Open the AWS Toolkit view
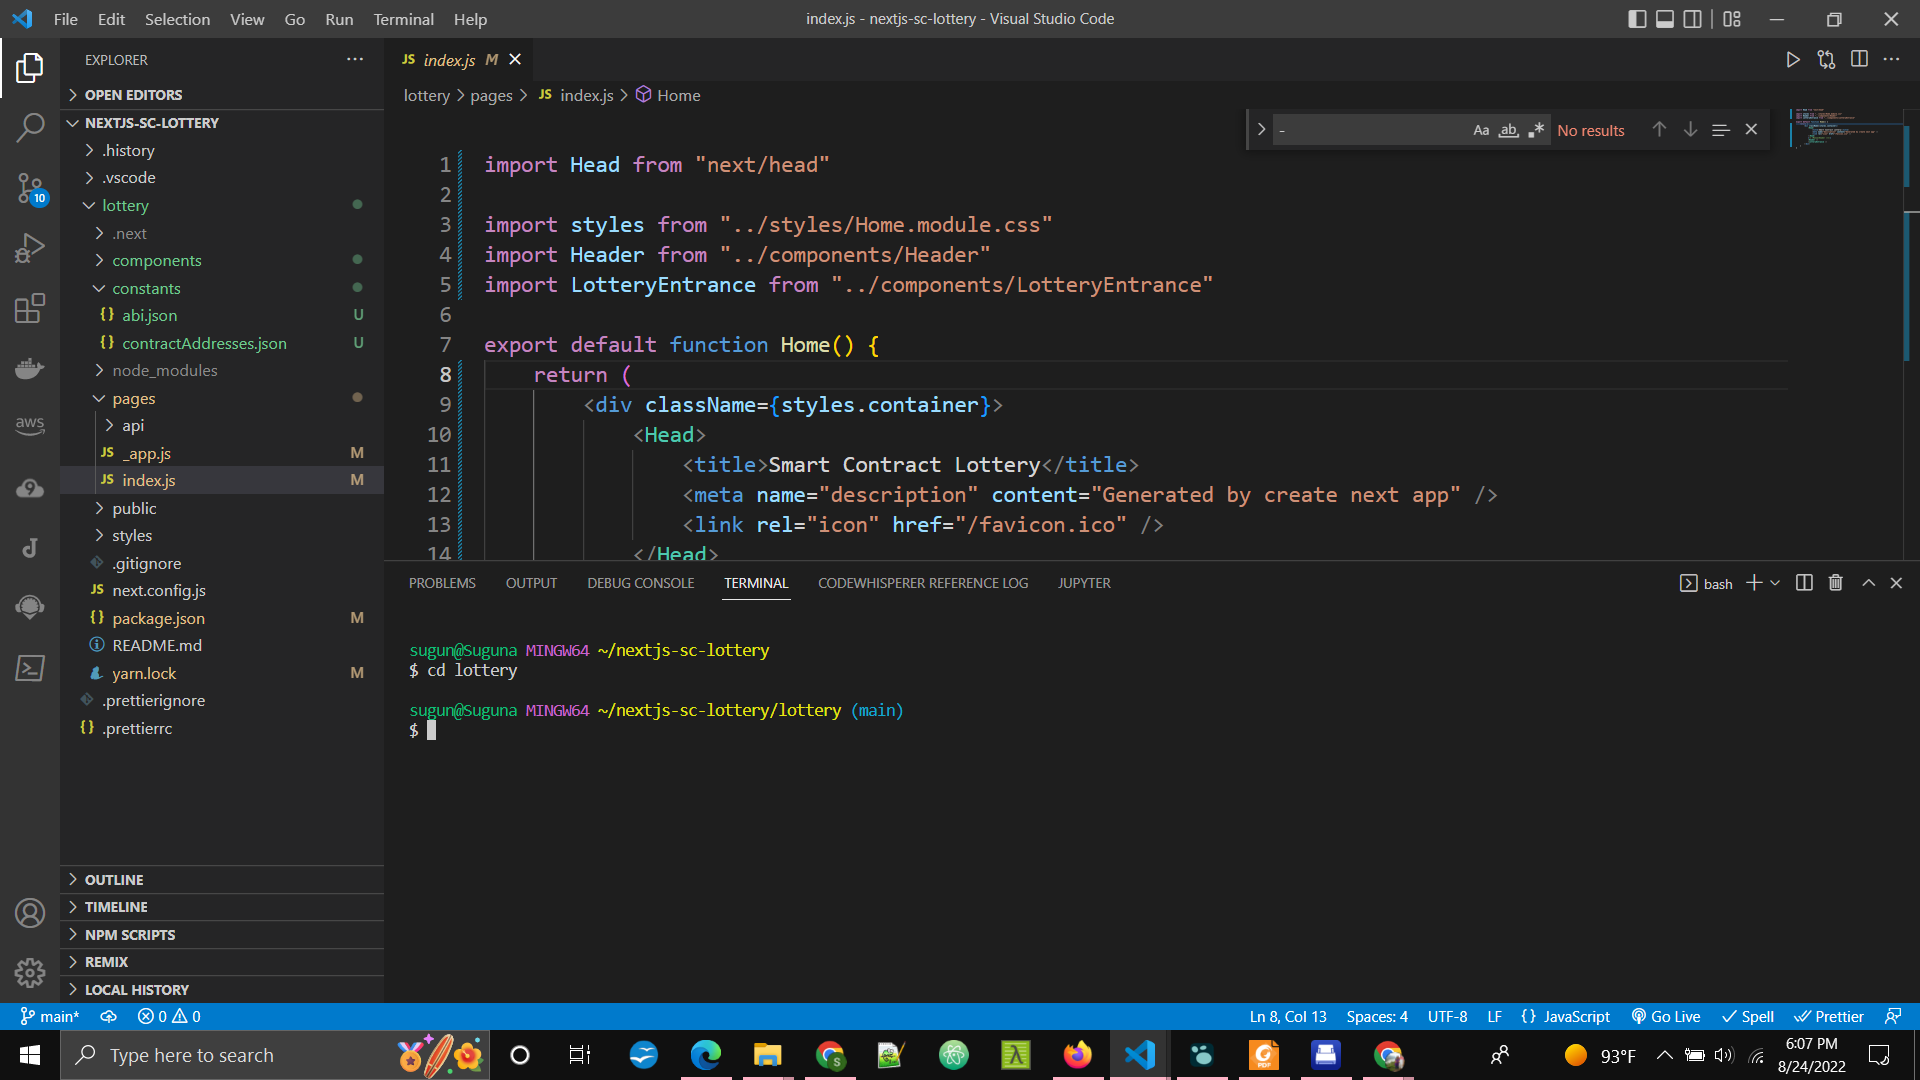Image resolution: width=1920 pixels, height=1080 pixels. tap(30, 427)
